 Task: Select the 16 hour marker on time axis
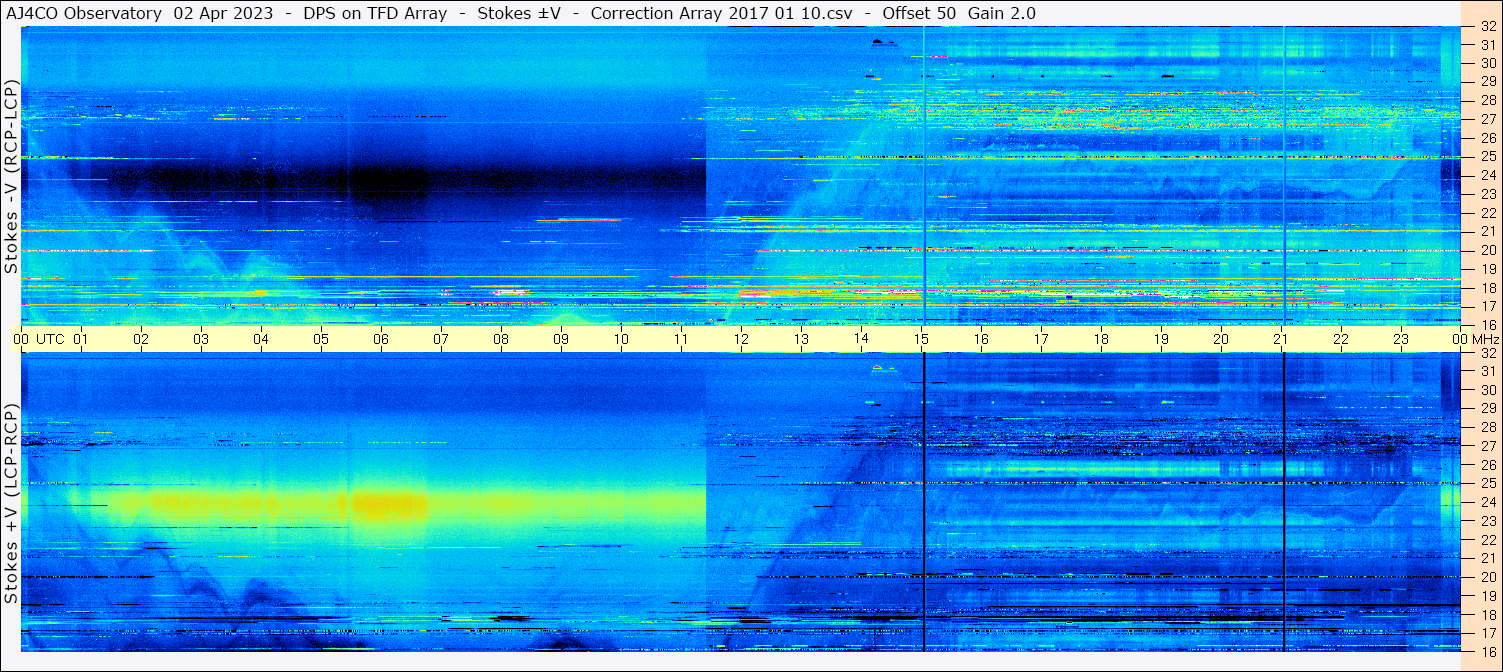[981, 339]
